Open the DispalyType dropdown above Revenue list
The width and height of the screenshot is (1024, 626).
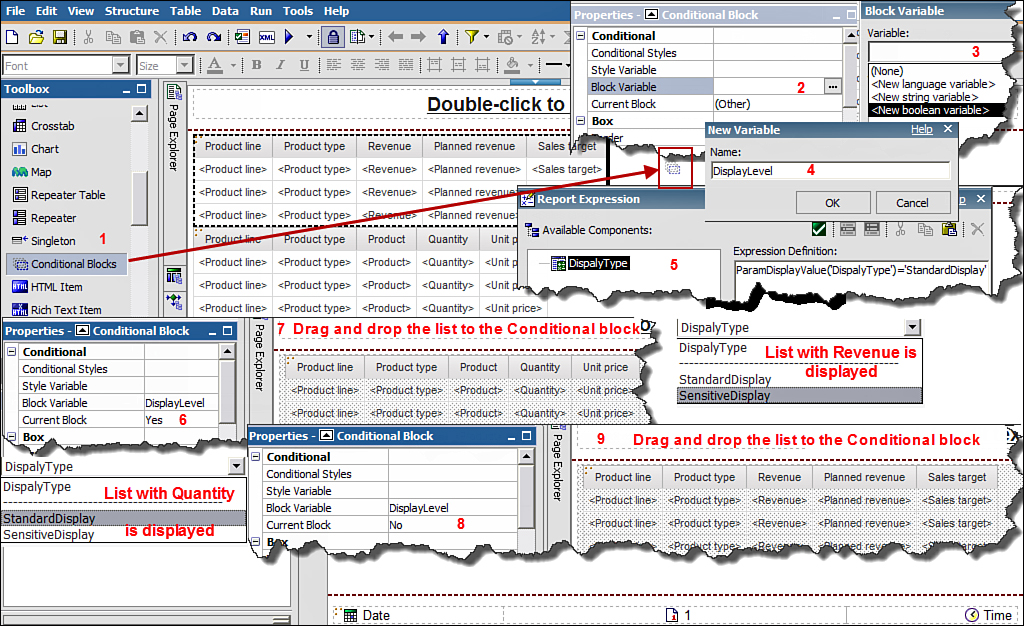[x=912, y=327]
